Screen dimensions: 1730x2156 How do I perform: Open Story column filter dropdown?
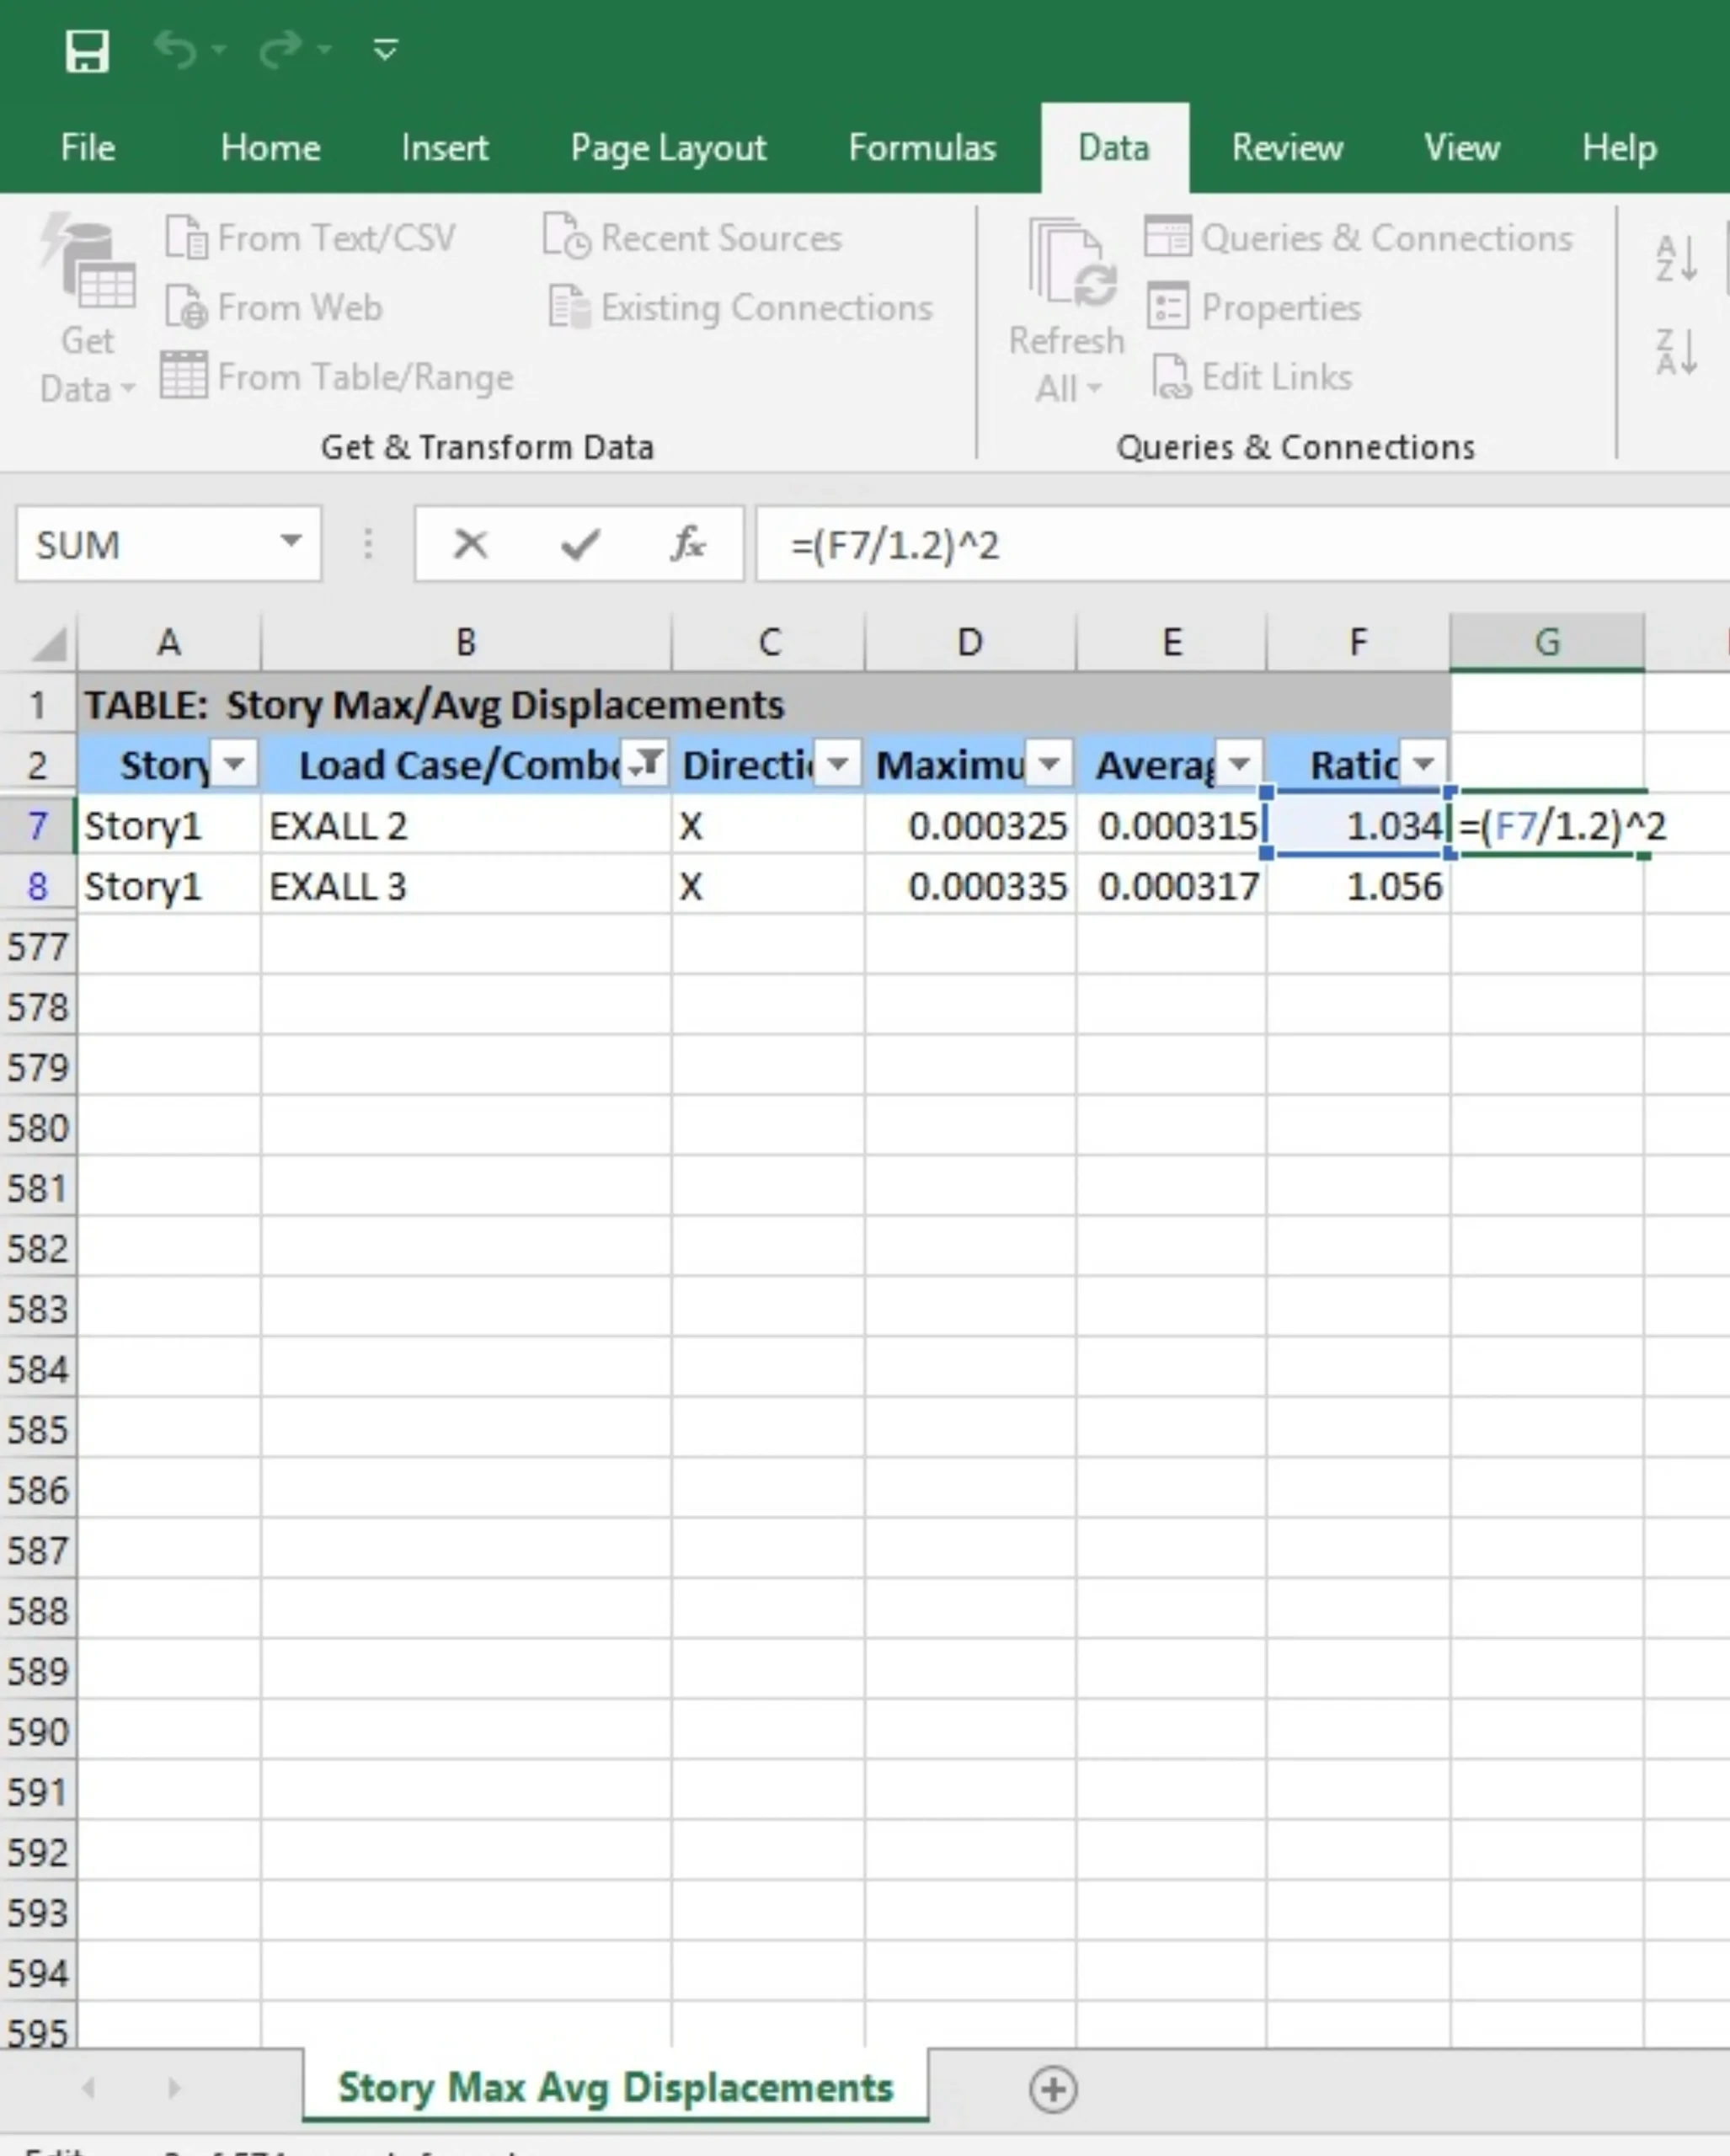pos(235,765)
